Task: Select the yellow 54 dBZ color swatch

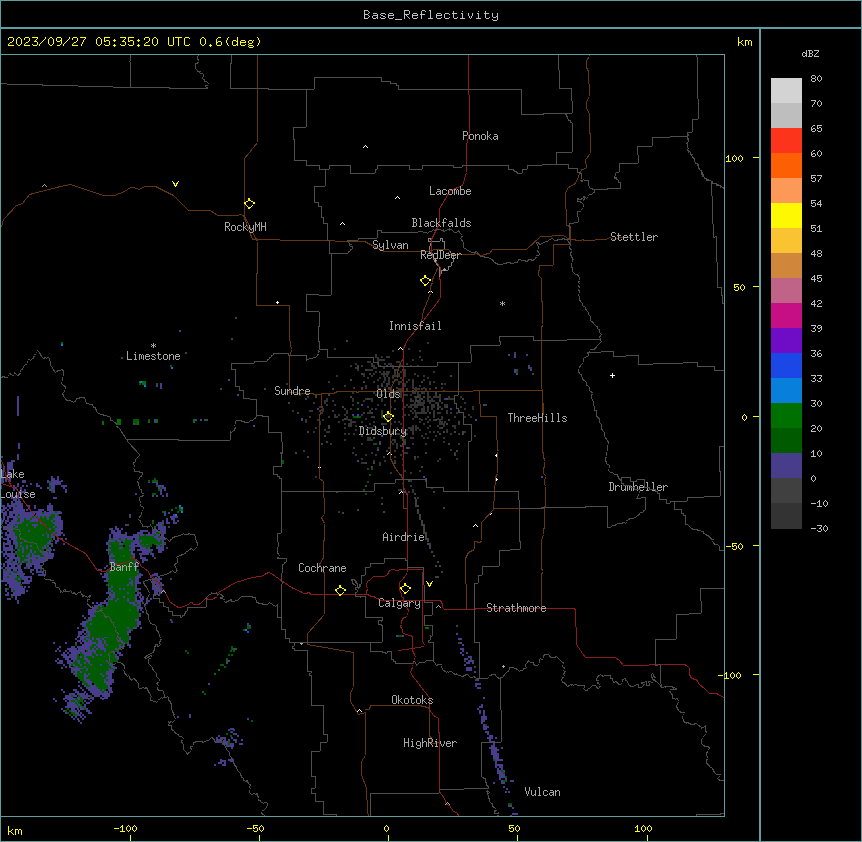Action: pyautogui.click(x=786, y=215)
